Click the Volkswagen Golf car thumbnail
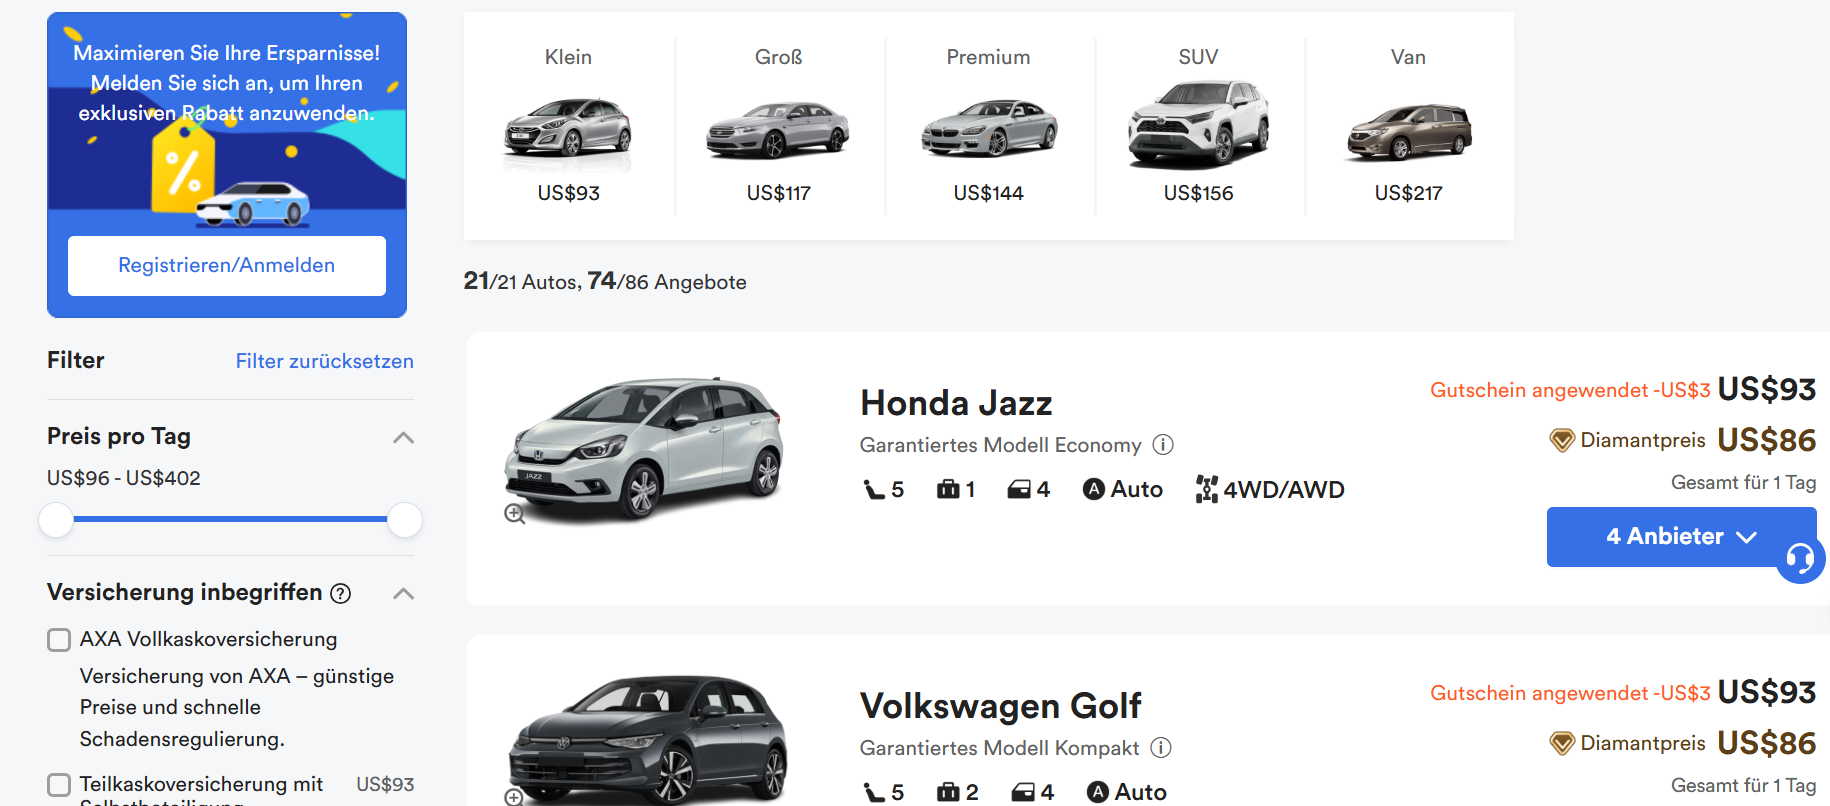This screenshot has height=806, width=1830. (647, 740)
